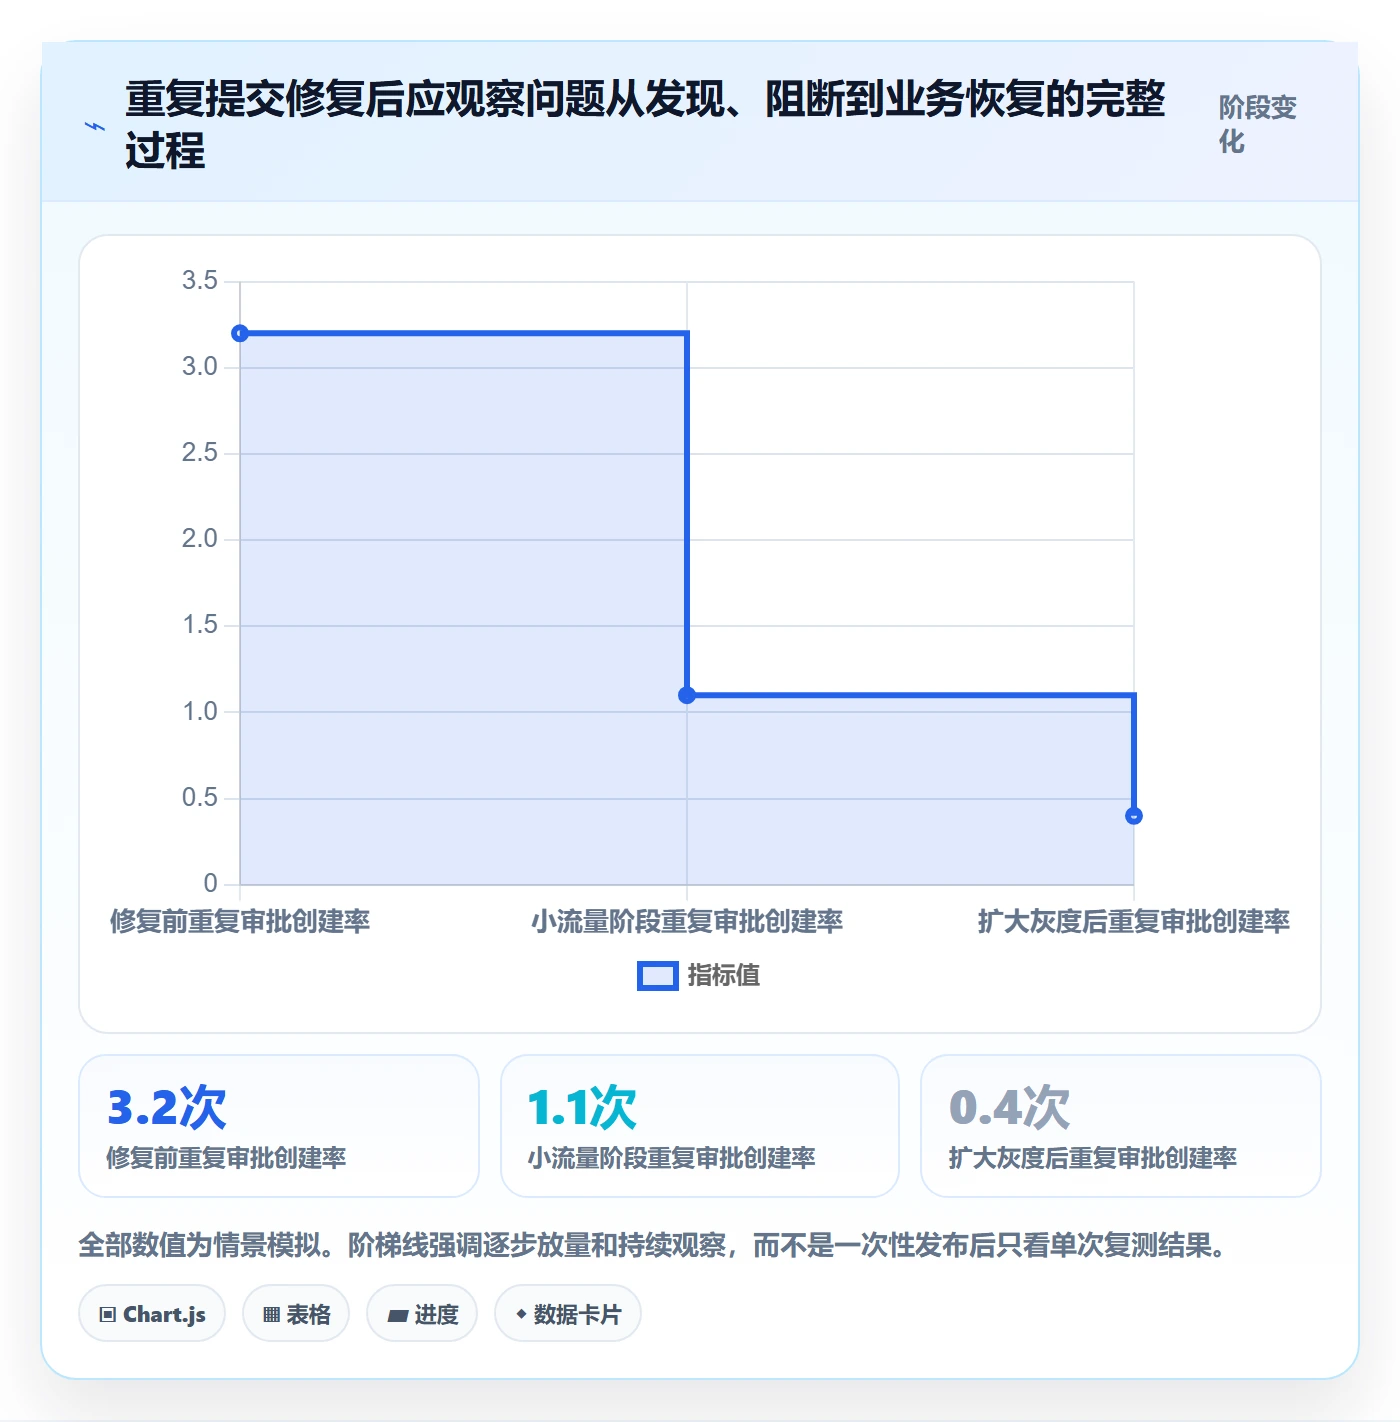Select the 3.2 data point on the chart
Viewport: 1400px width, 1422px height.
(240, 333)
